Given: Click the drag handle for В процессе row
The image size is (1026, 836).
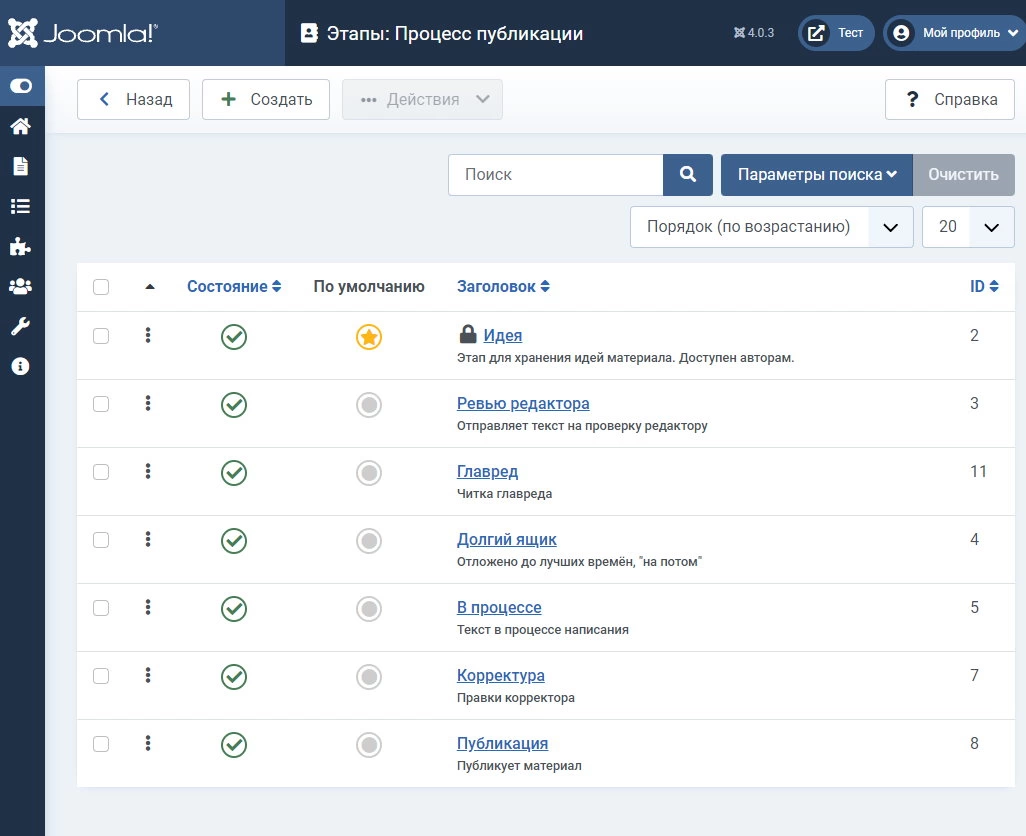Looking at the screenshot, I should point(148,608).
